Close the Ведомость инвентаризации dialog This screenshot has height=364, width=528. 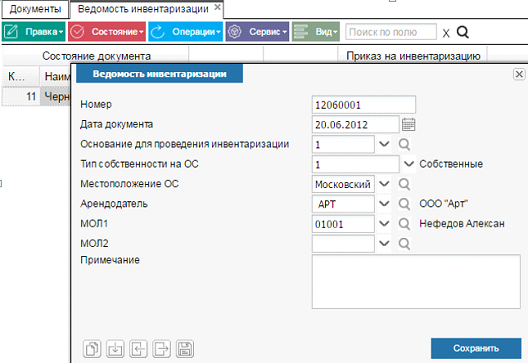(519, 74)
